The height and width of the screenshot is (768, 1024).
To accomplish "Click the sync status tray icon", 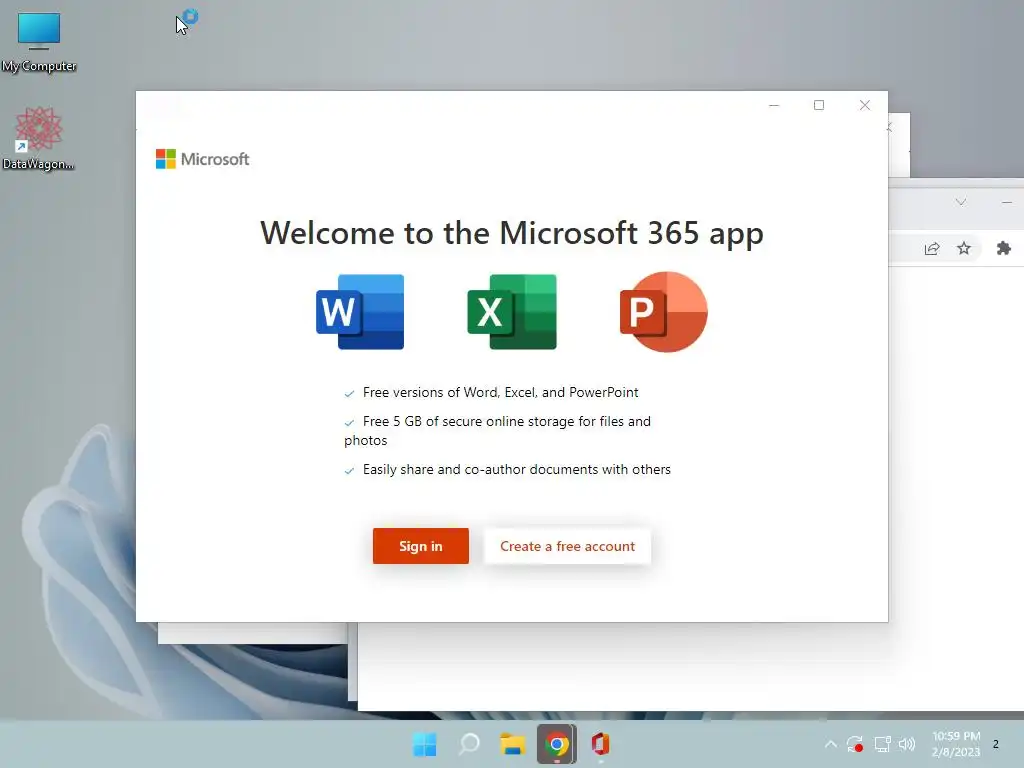I will click(x=855, y=744).
